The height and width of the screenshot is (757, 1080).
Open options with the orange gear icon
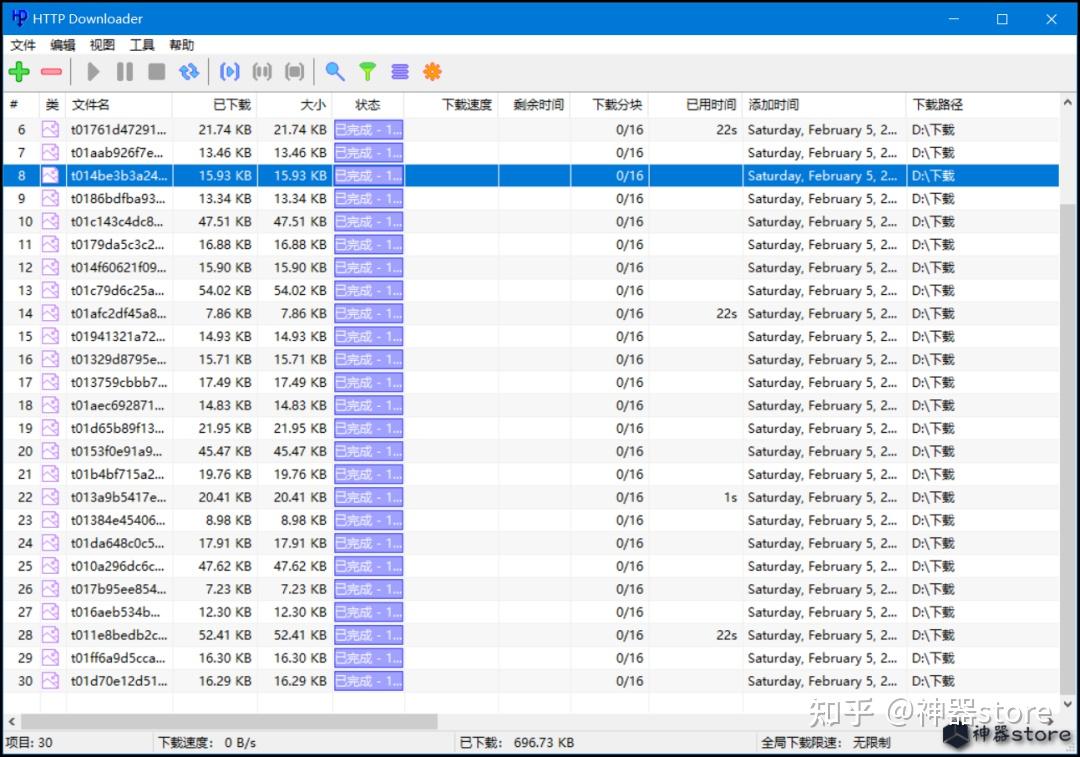(433, 72)
